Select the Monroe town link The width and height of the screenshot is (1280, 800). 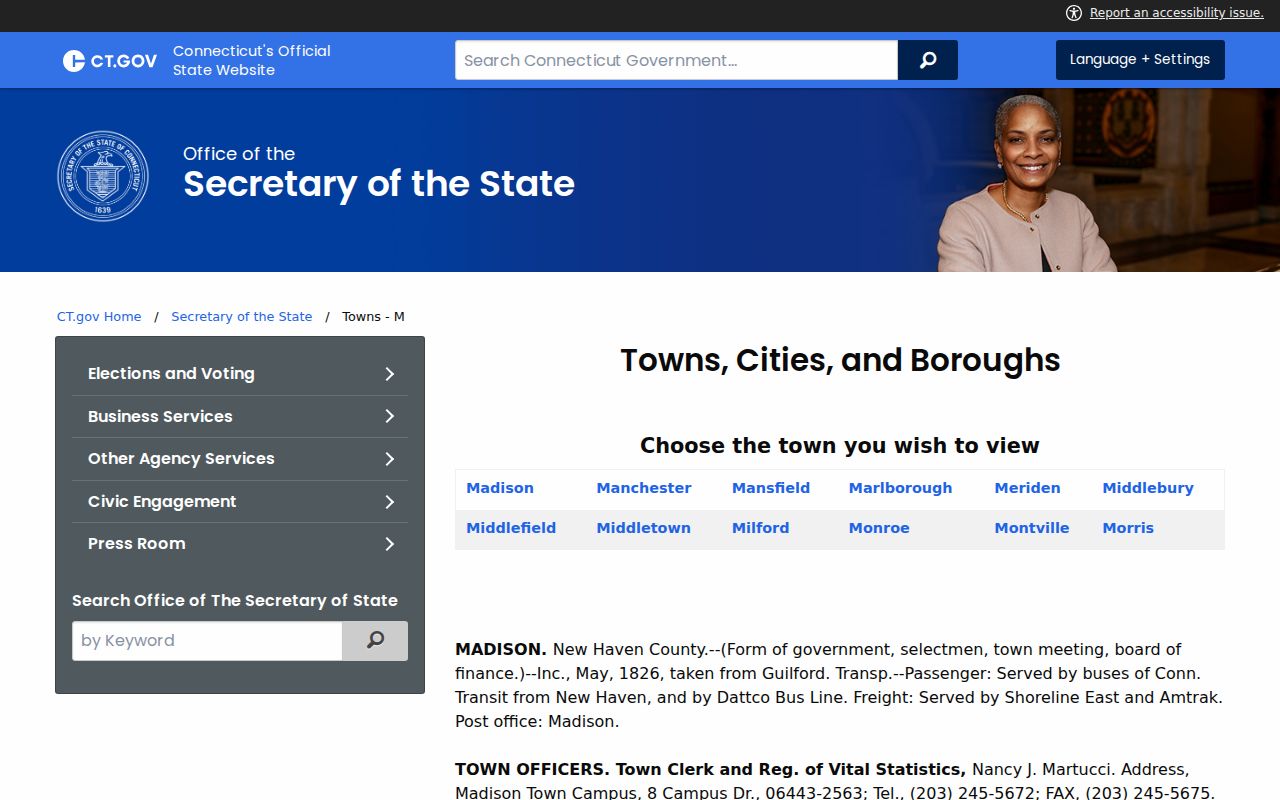coord(879,528)
